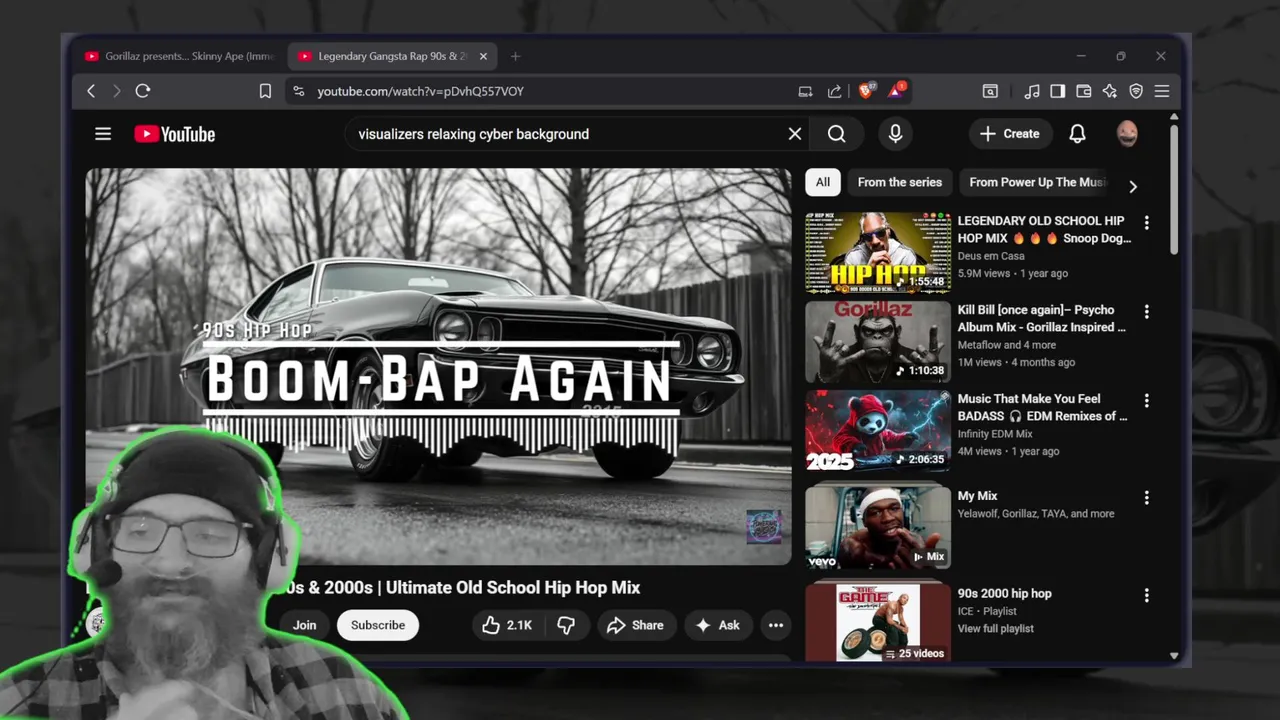
Task: Open the YouTube guide hamburger menu
Action: coord(103,134)
